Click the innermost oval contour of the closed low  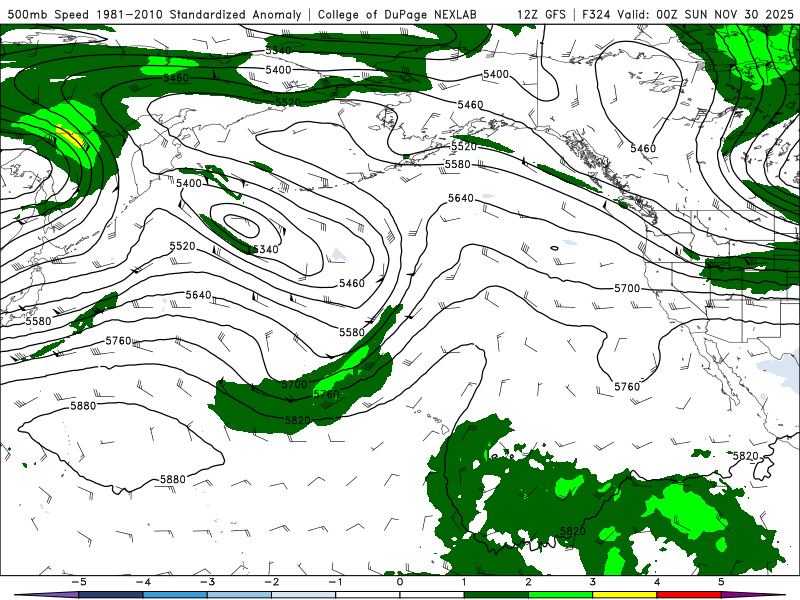[242, 225]
